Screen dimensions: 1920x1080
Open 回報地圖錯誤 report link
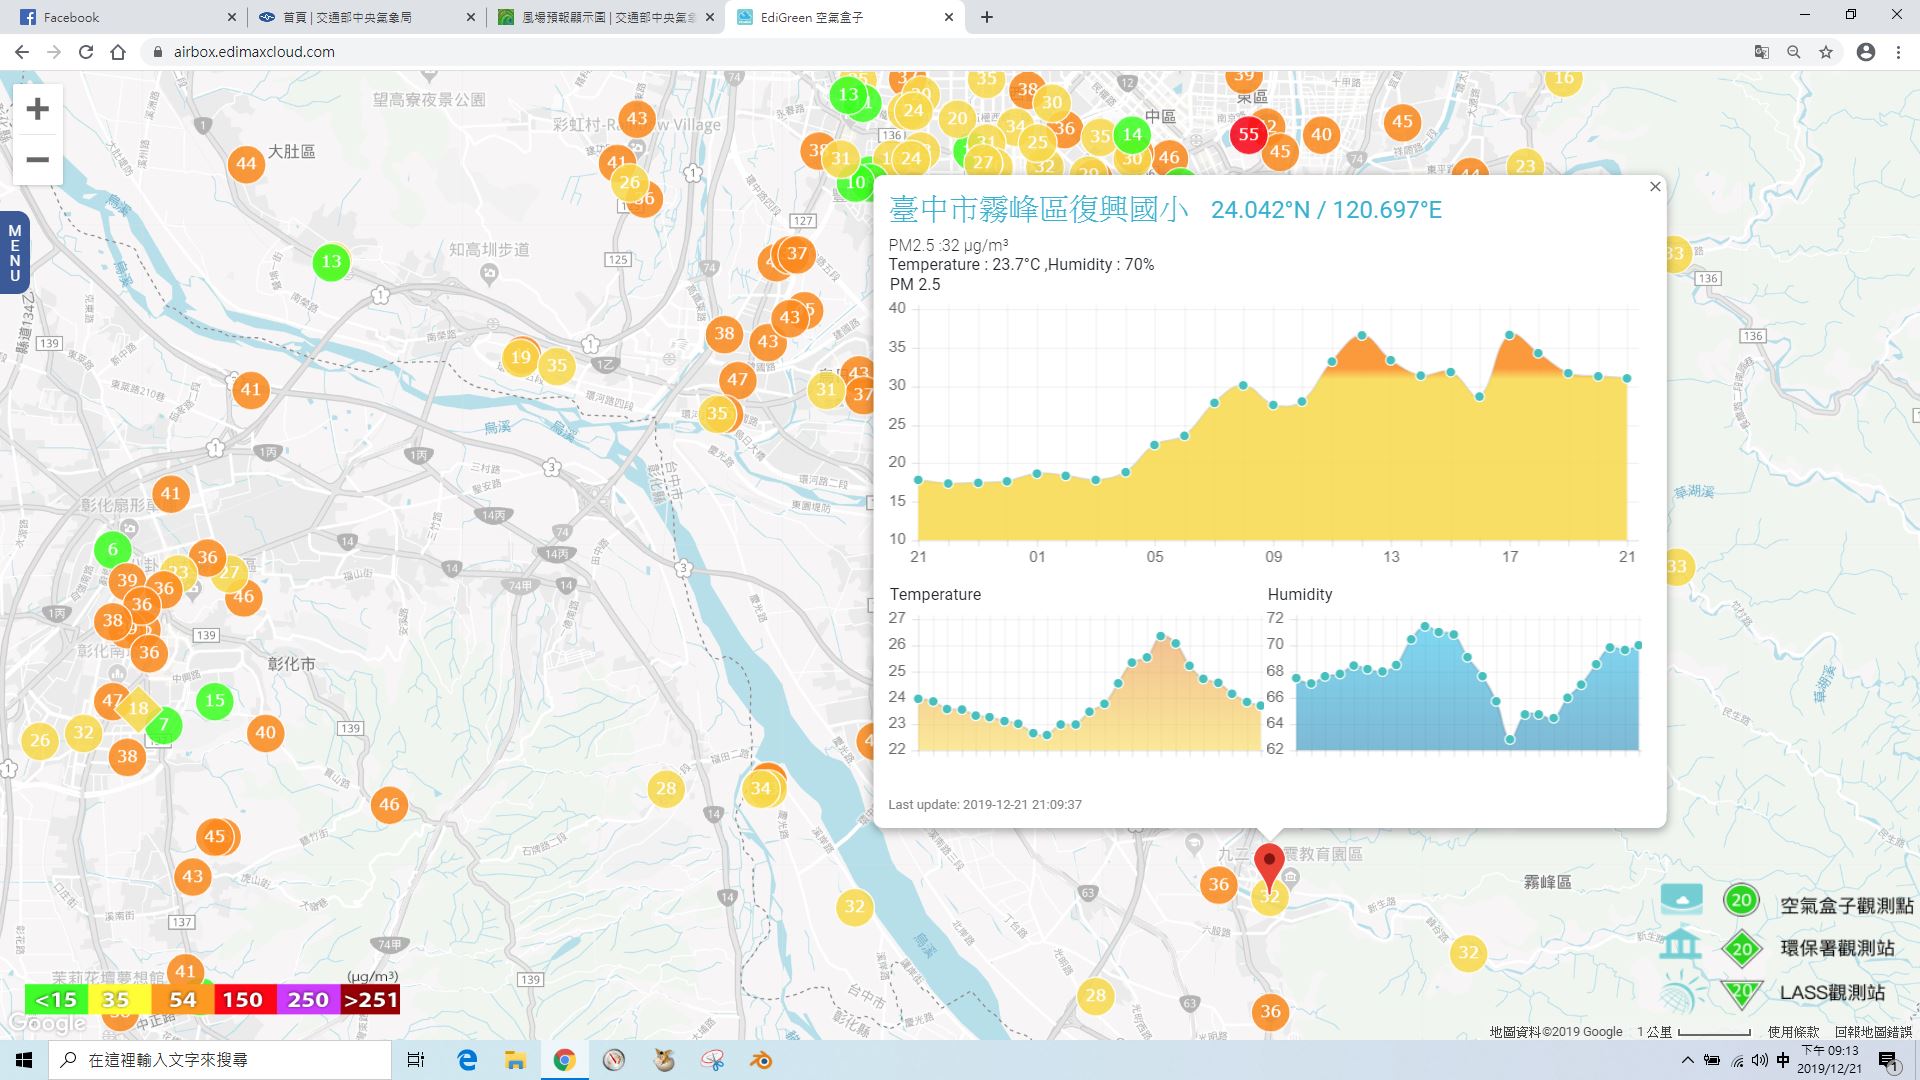tap(1873, 1031)
